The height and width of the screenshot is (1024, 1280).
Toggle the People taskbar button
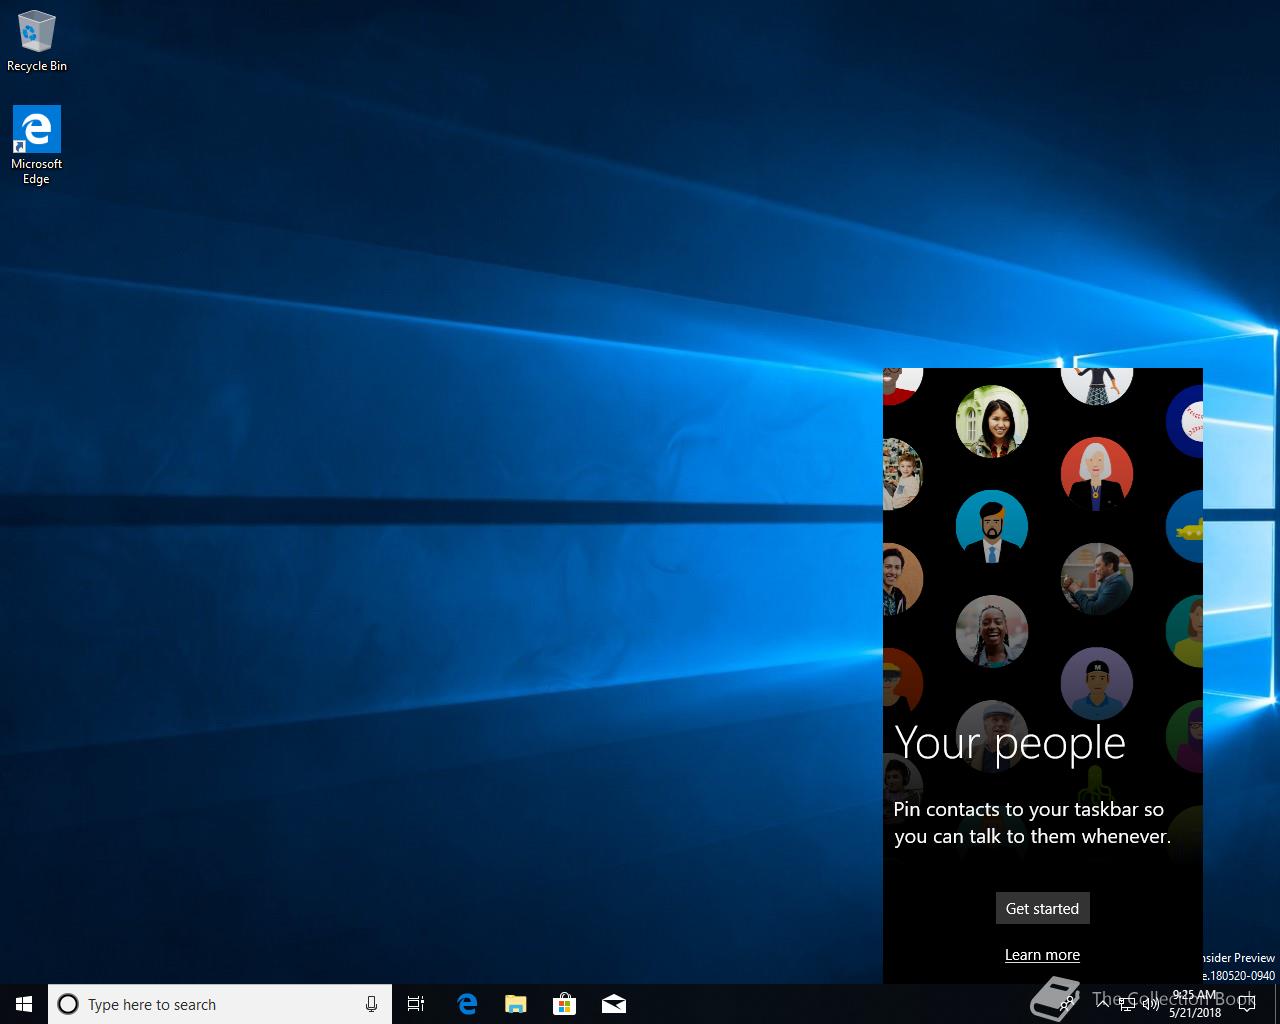point(1068,1004)
